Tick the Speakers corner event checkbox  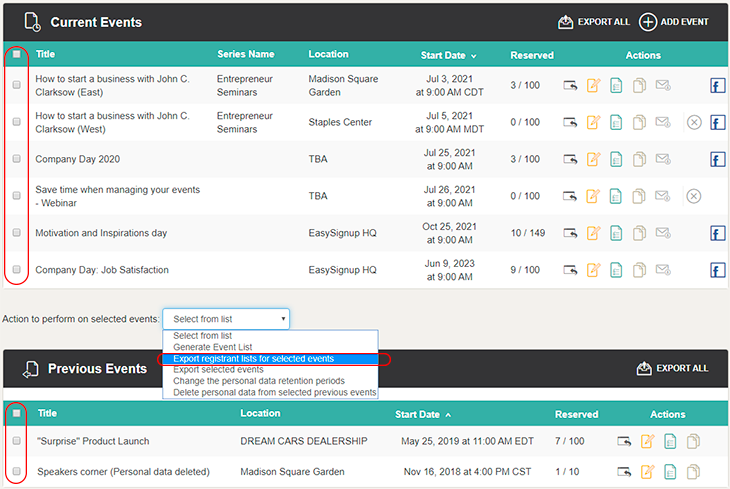(x=17, y=471)
